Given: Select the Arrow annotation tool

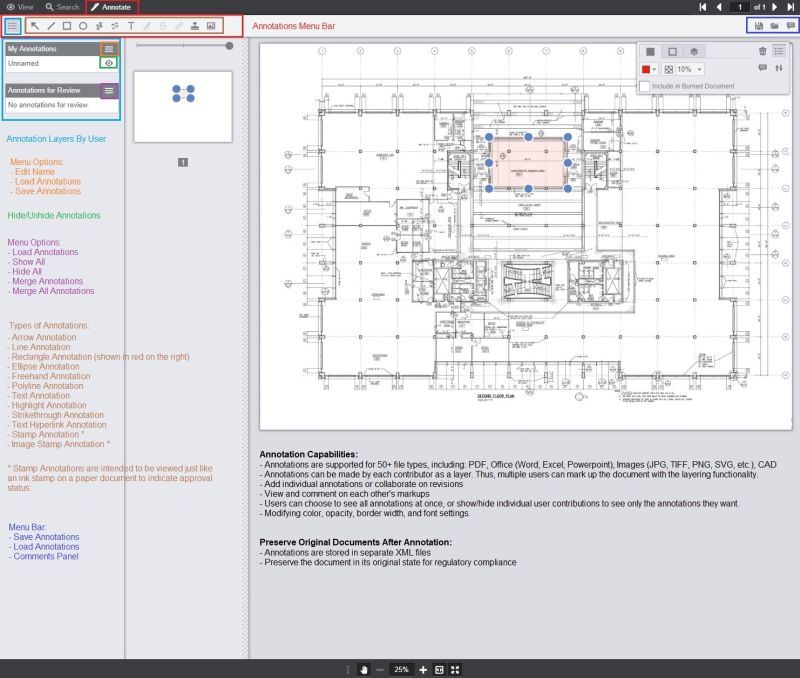Looking at the screenshot, I should coord(34,28).
